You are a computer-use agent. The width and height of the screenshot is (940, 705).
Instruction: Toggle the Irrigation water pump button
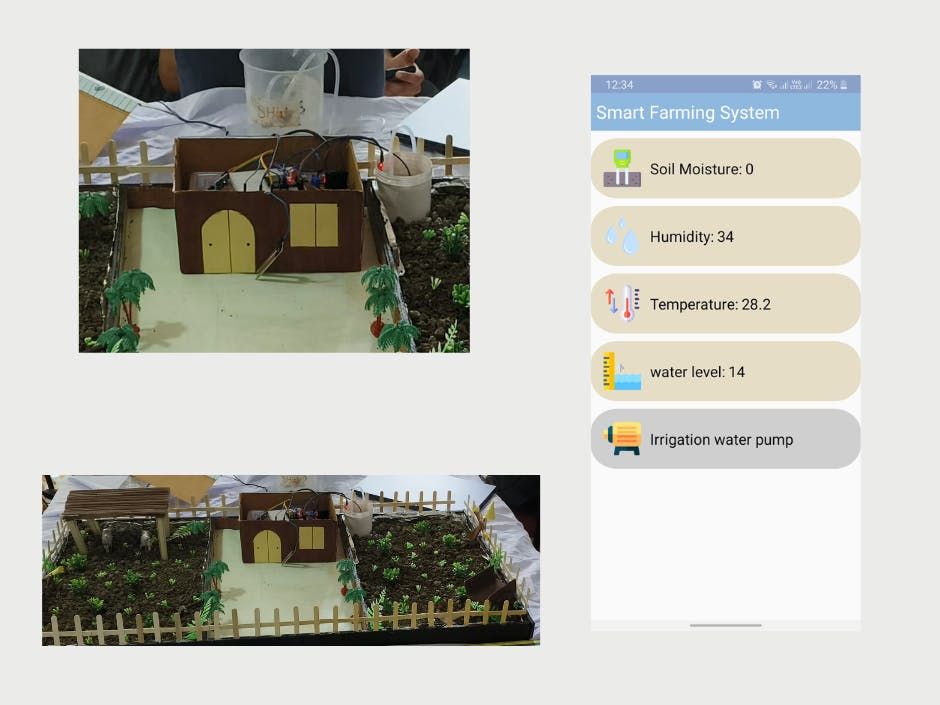coord(725,439)
